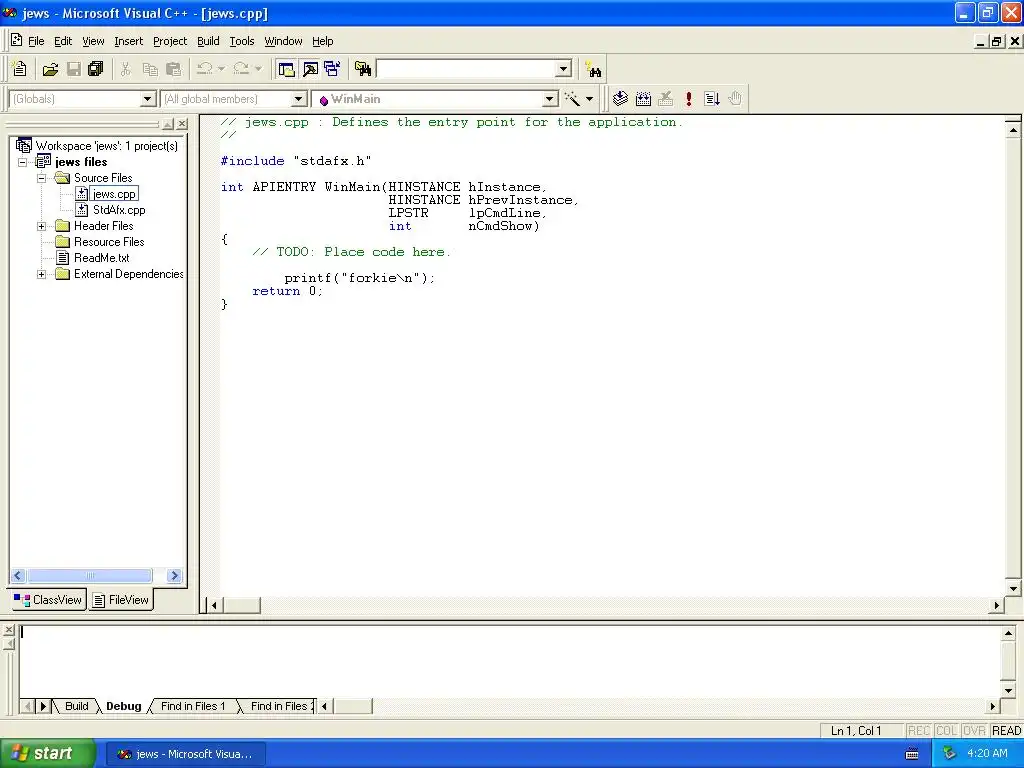This screenshot has height=768, width=1024.
Task: Open the WizardBar actions dropdown arrow
Action: pos(589,99)
